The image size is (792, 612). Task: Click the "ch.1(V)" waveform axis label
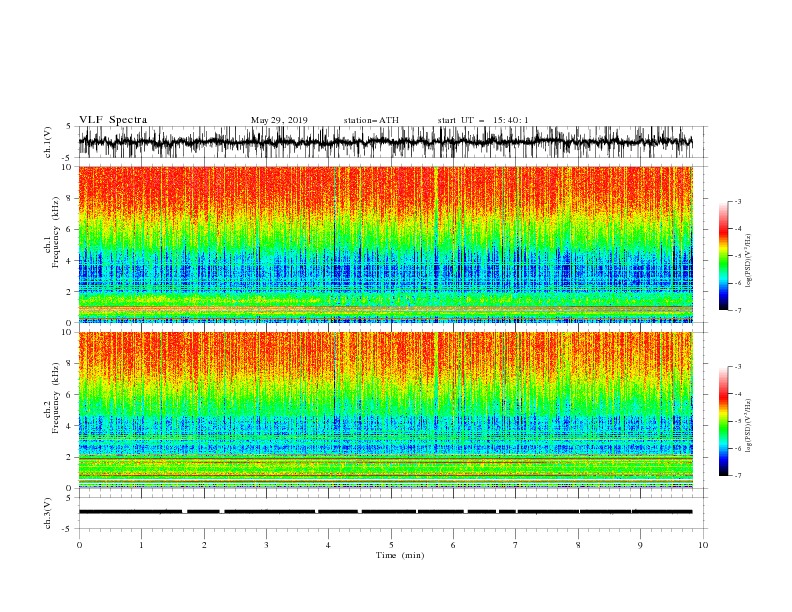[48, 142]
